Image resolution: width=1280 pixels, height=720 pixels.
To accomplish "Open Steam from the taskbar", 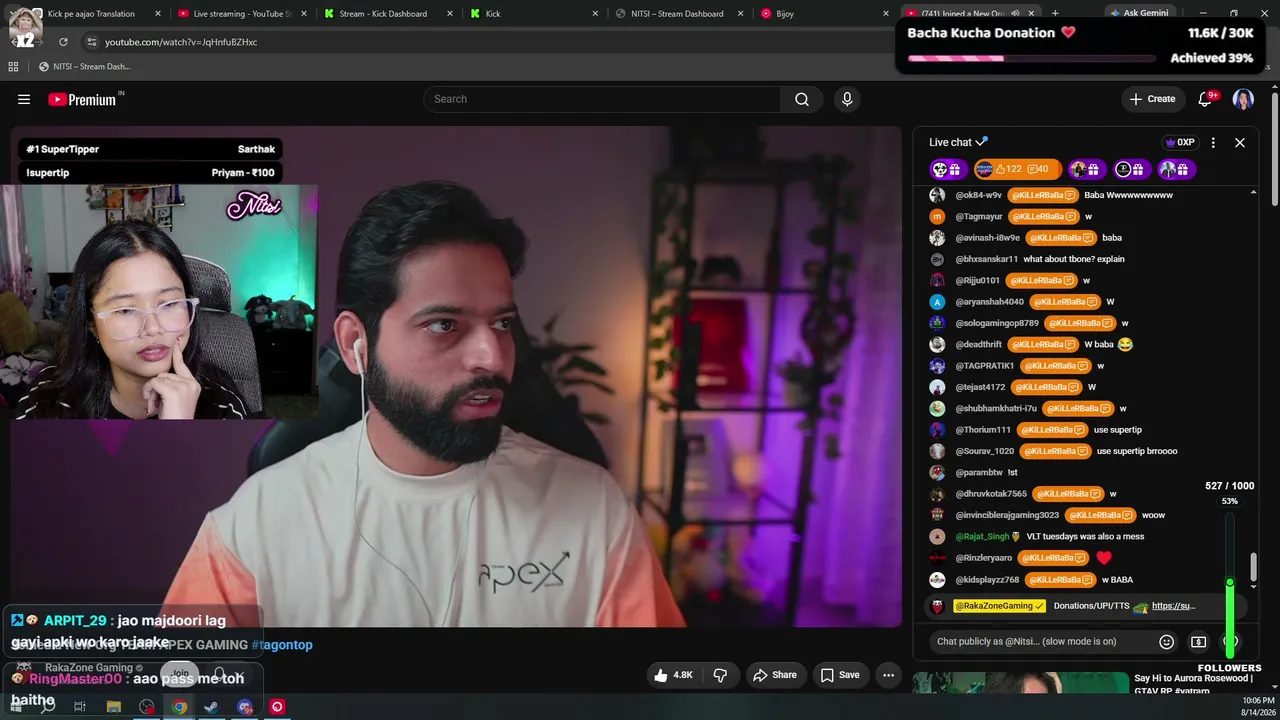I will [211, 707].
